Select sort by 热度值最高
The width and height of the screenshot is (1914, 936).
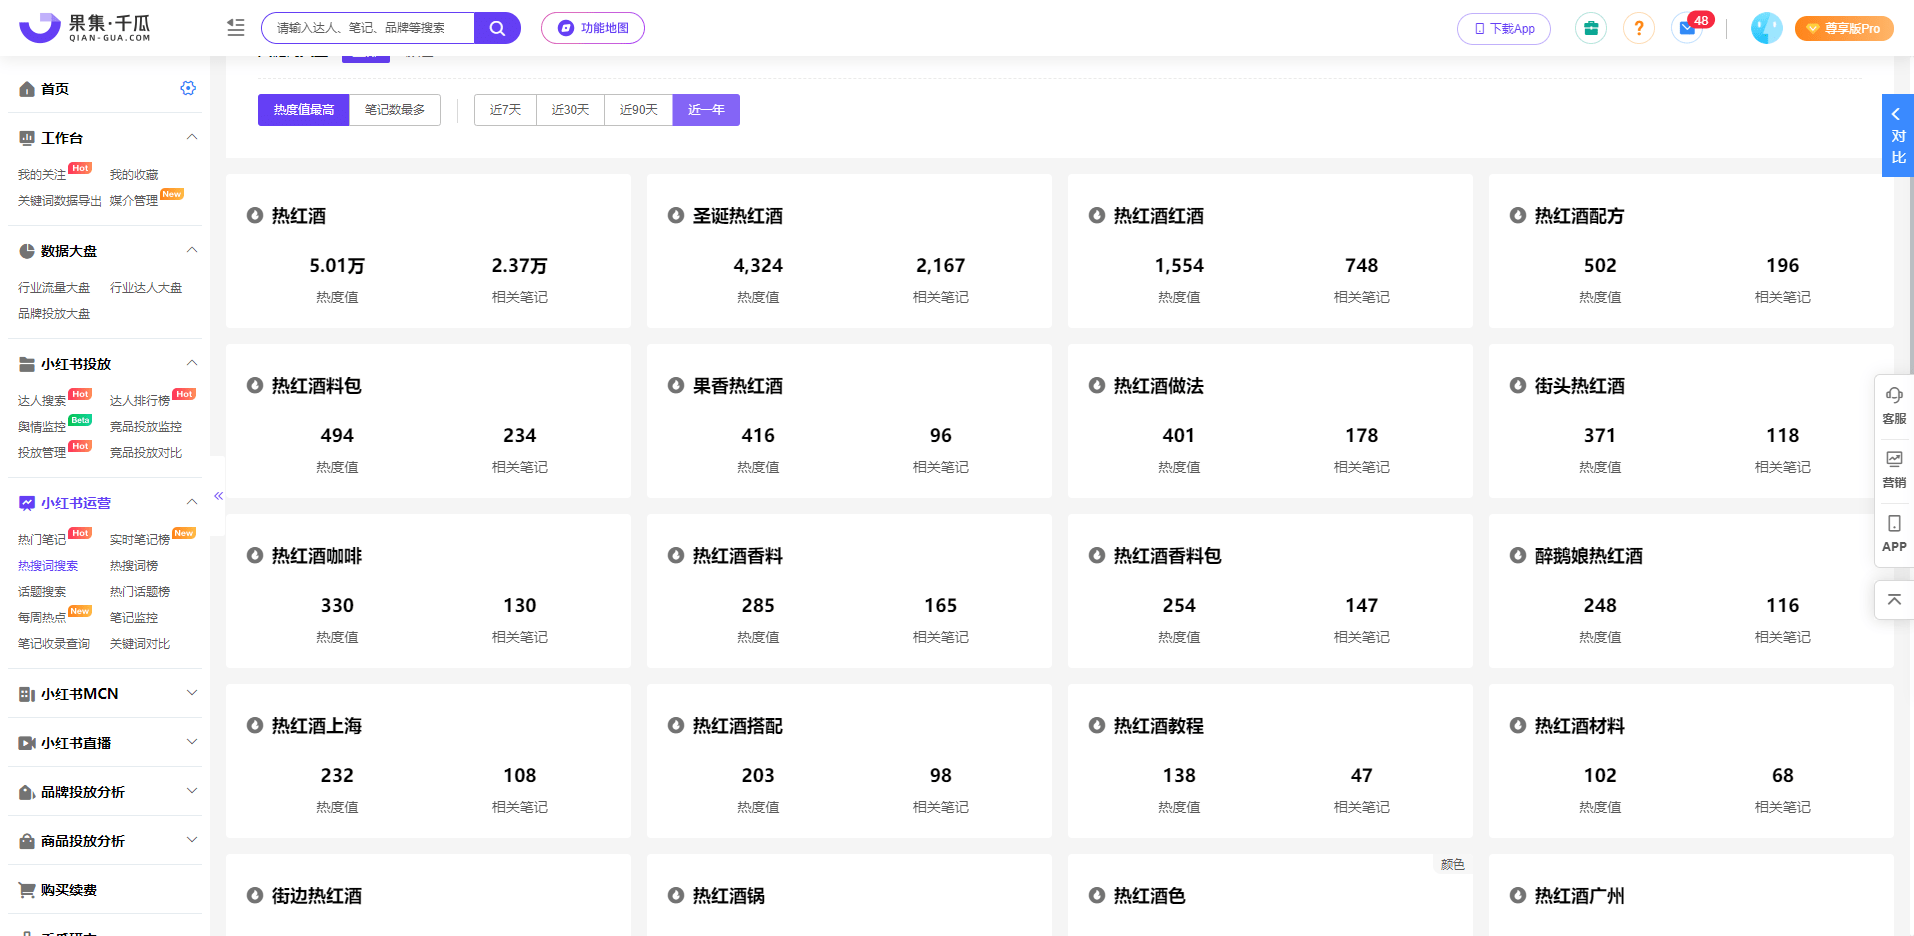tap(304, 110)
